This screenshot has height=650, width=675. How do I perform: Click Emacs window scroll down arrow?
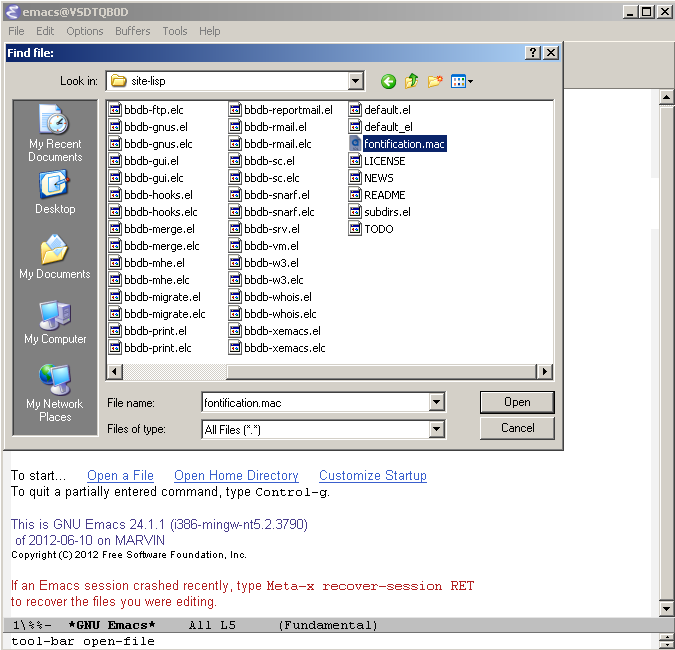coord(666,608)
